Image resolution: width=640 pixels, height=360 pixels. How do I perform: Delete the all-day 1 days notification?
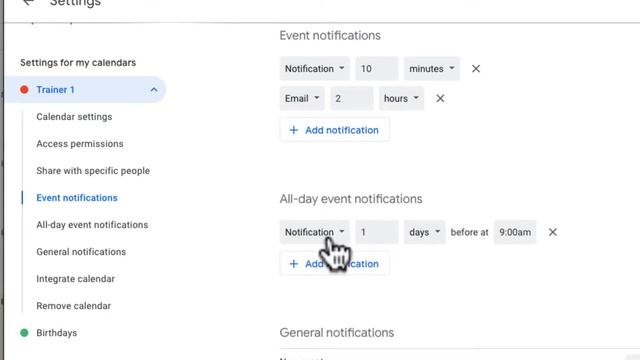tap(553, 232)
